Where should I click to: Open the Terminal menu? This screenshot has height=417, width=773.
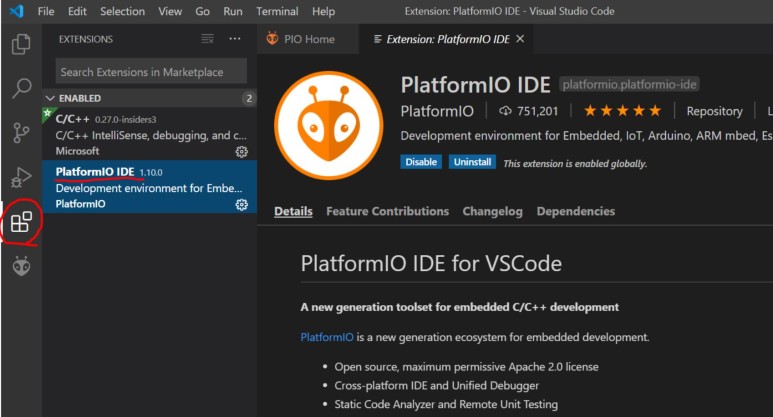point(277,11)
